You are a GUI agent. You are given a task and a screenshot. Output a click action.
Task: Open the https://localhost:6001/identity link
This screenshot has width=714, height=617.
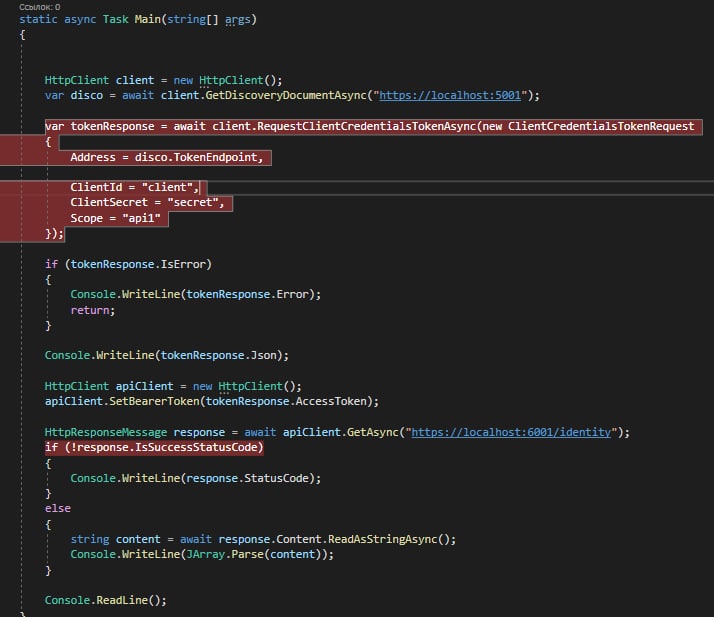pos(511,432)
